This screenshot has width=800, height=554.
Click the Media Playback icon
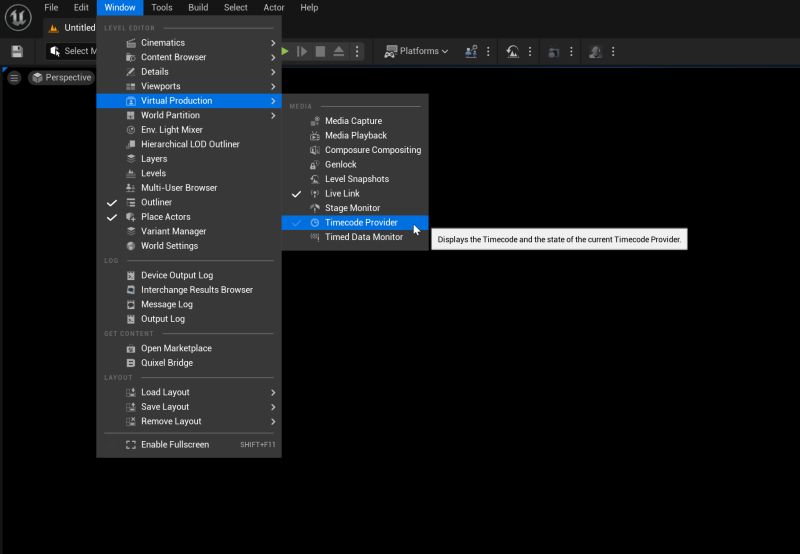click(x=315, y=136)
